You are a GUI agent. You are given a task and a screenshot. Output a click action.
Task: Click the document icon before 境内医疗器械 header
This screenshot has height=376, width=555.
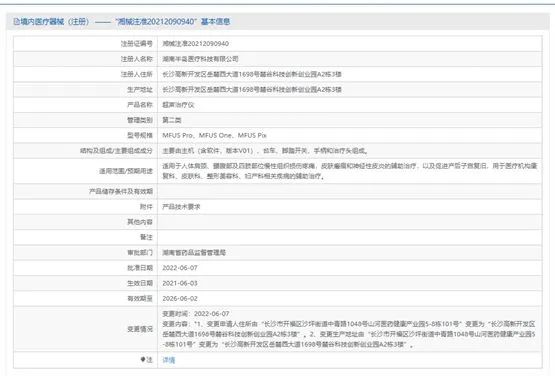[x=16, y=22]
